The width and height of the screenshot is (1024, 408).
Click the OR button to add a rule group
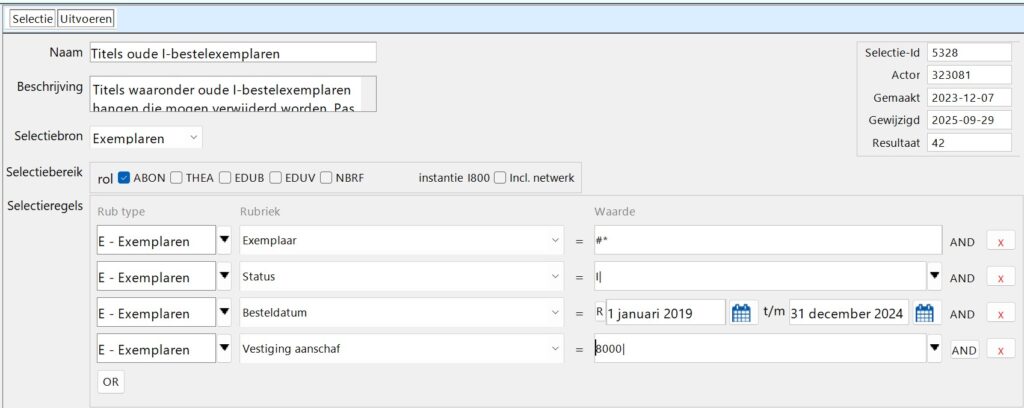pyautogui.click(x=110, y=381)
